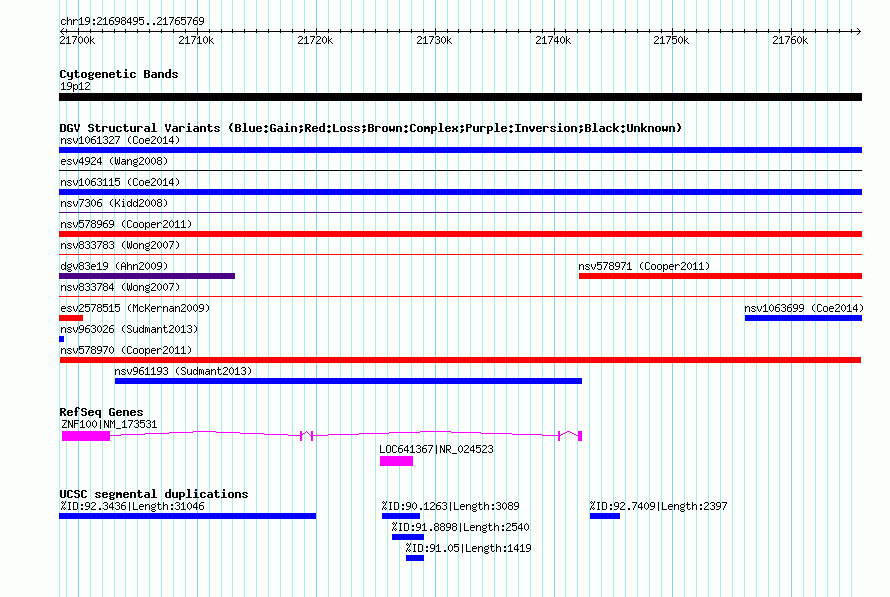Open variant nsv1061327 (Coe2014) label
890x597 pixels.
120,140
